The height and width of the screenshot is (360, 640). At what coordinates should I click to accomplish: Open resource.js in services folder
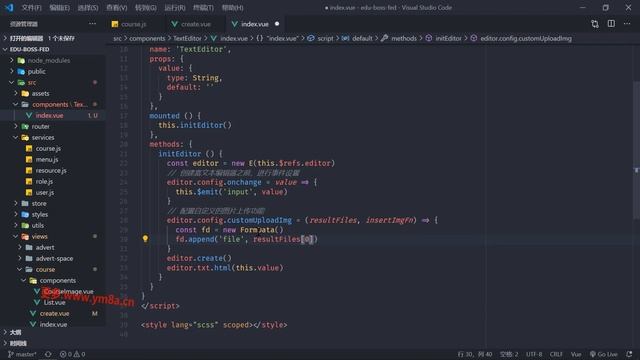click(x=53, y=171)
